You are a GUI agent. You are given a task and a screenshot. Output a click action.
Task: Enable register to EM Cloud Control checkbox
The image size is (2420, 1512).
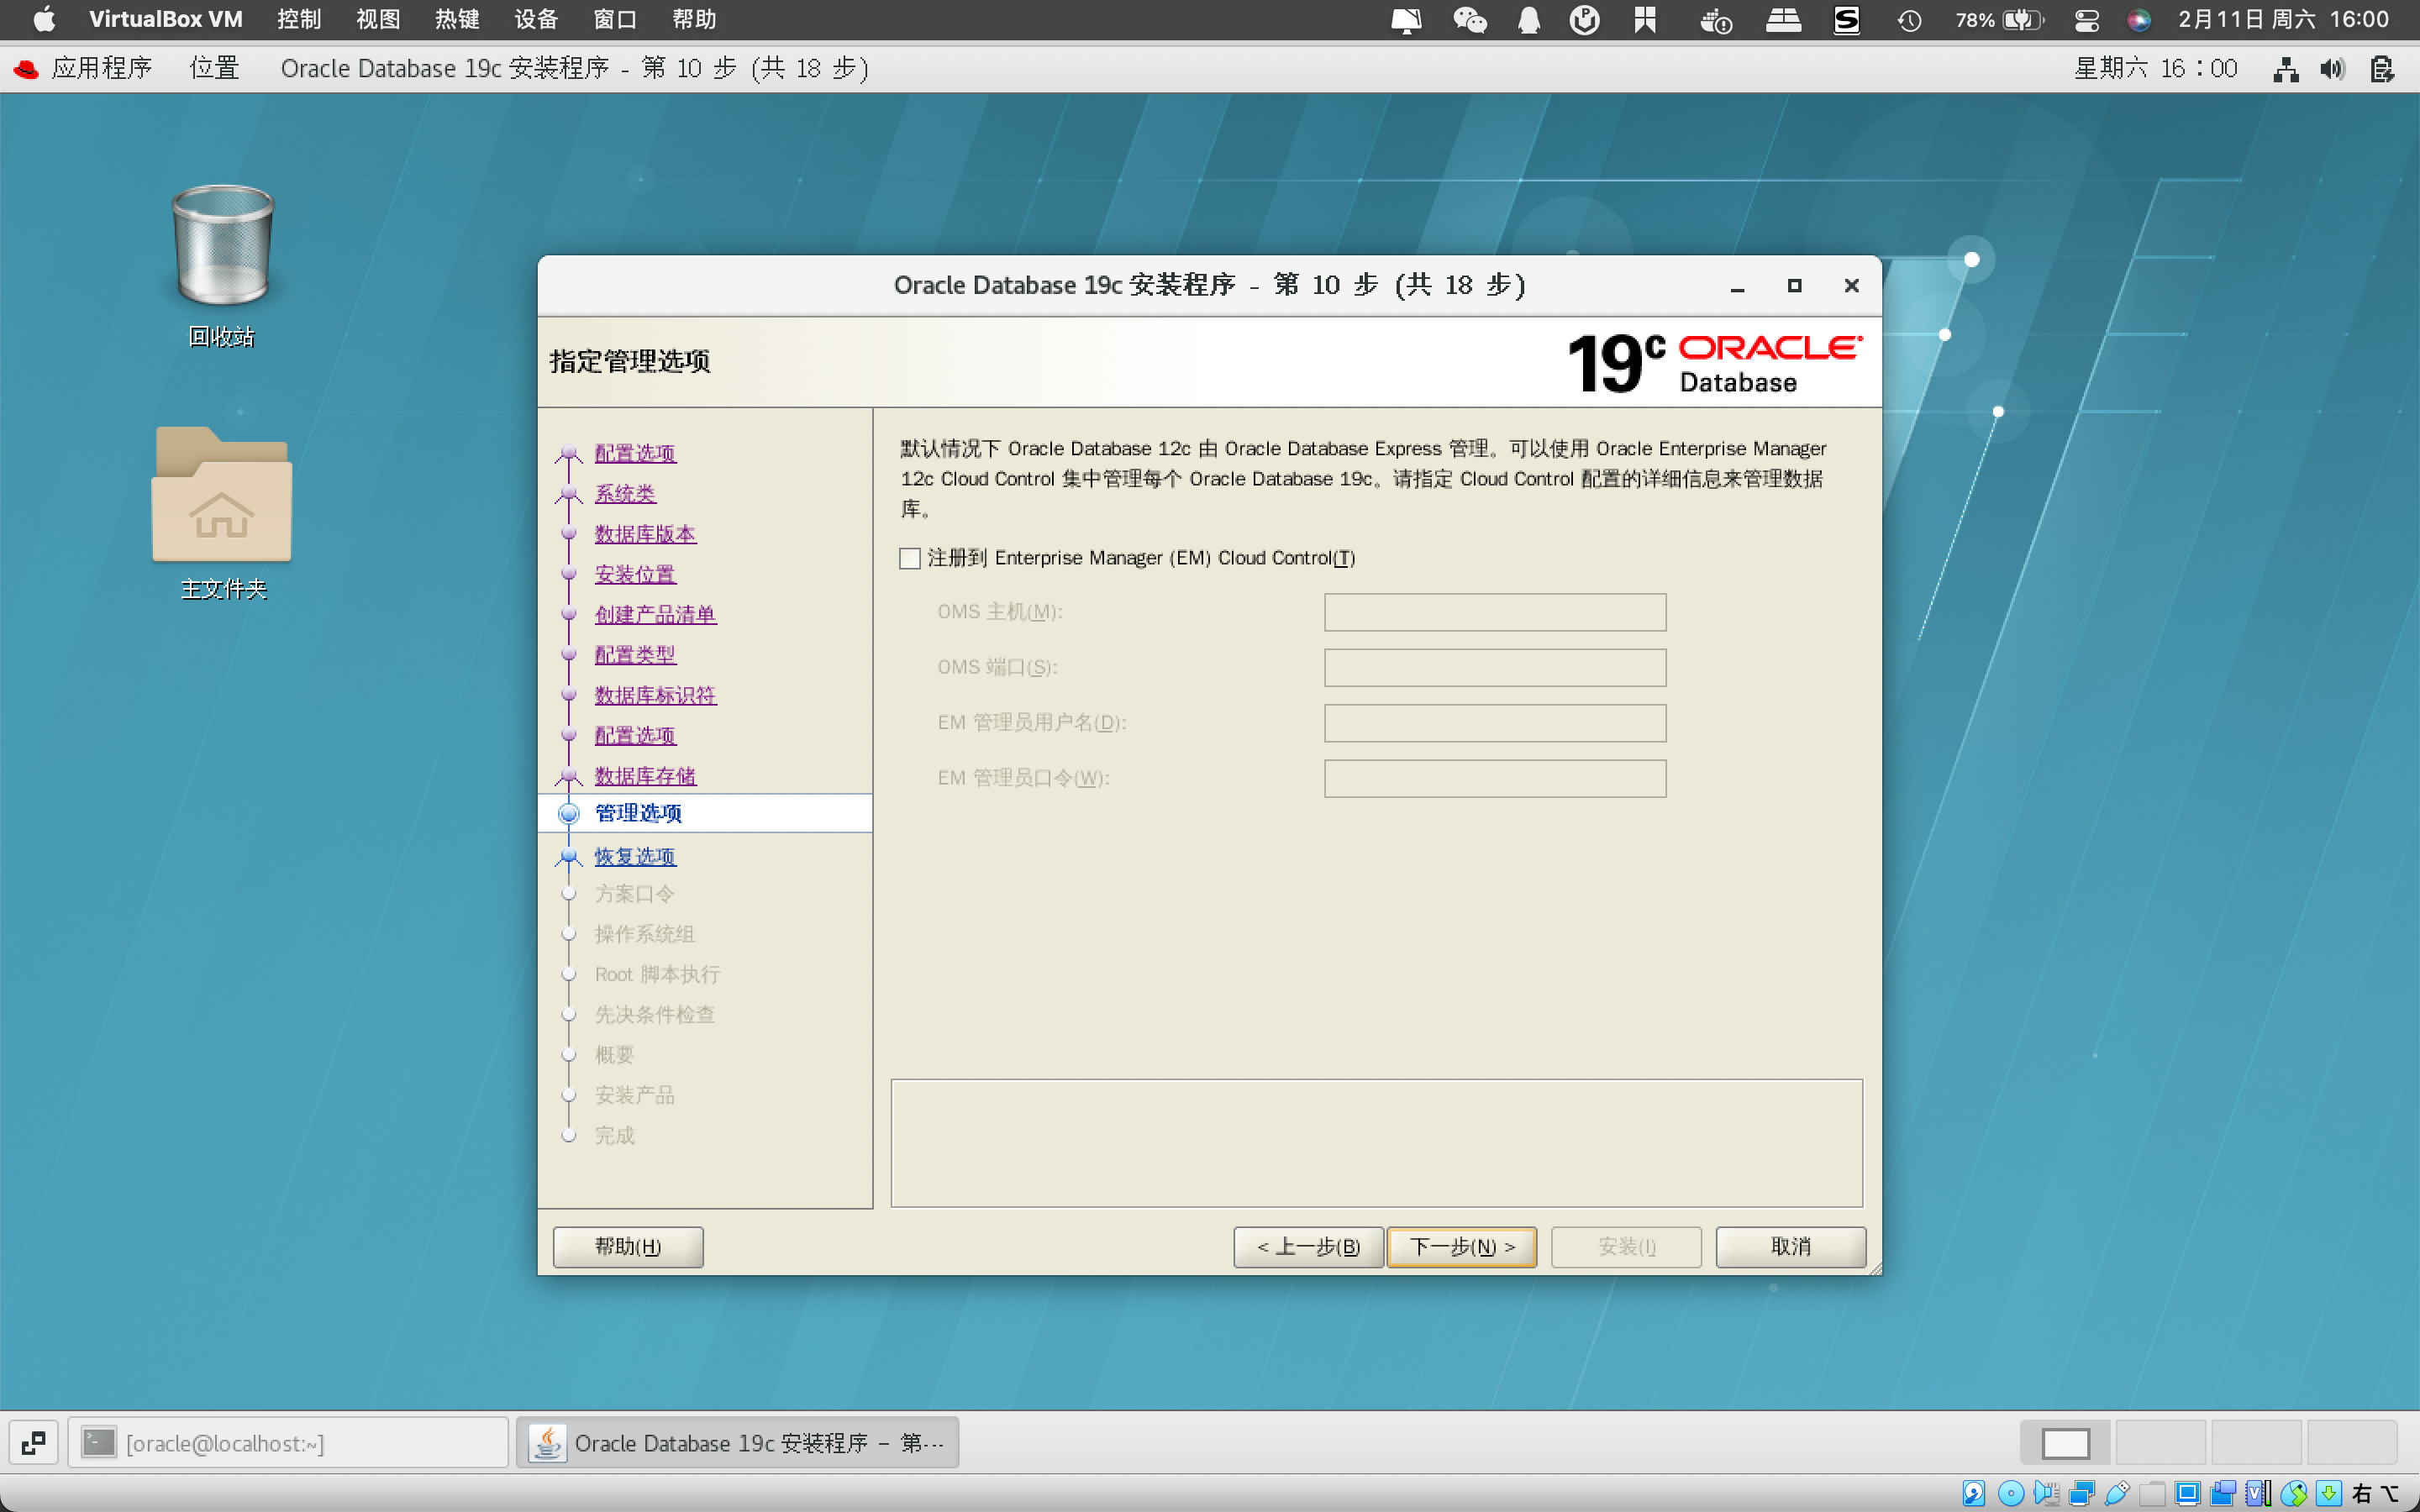(x=909, y=558)
